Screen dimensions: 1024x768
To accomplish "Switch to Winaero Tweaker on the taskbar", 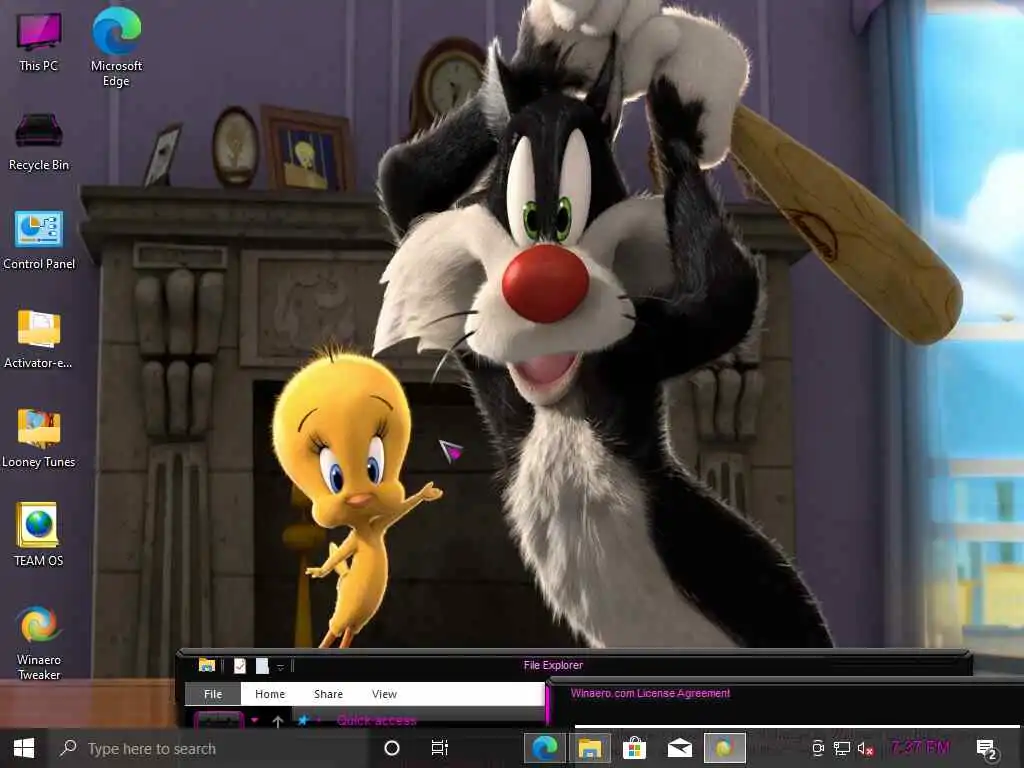I will click(x=724, y=748).
